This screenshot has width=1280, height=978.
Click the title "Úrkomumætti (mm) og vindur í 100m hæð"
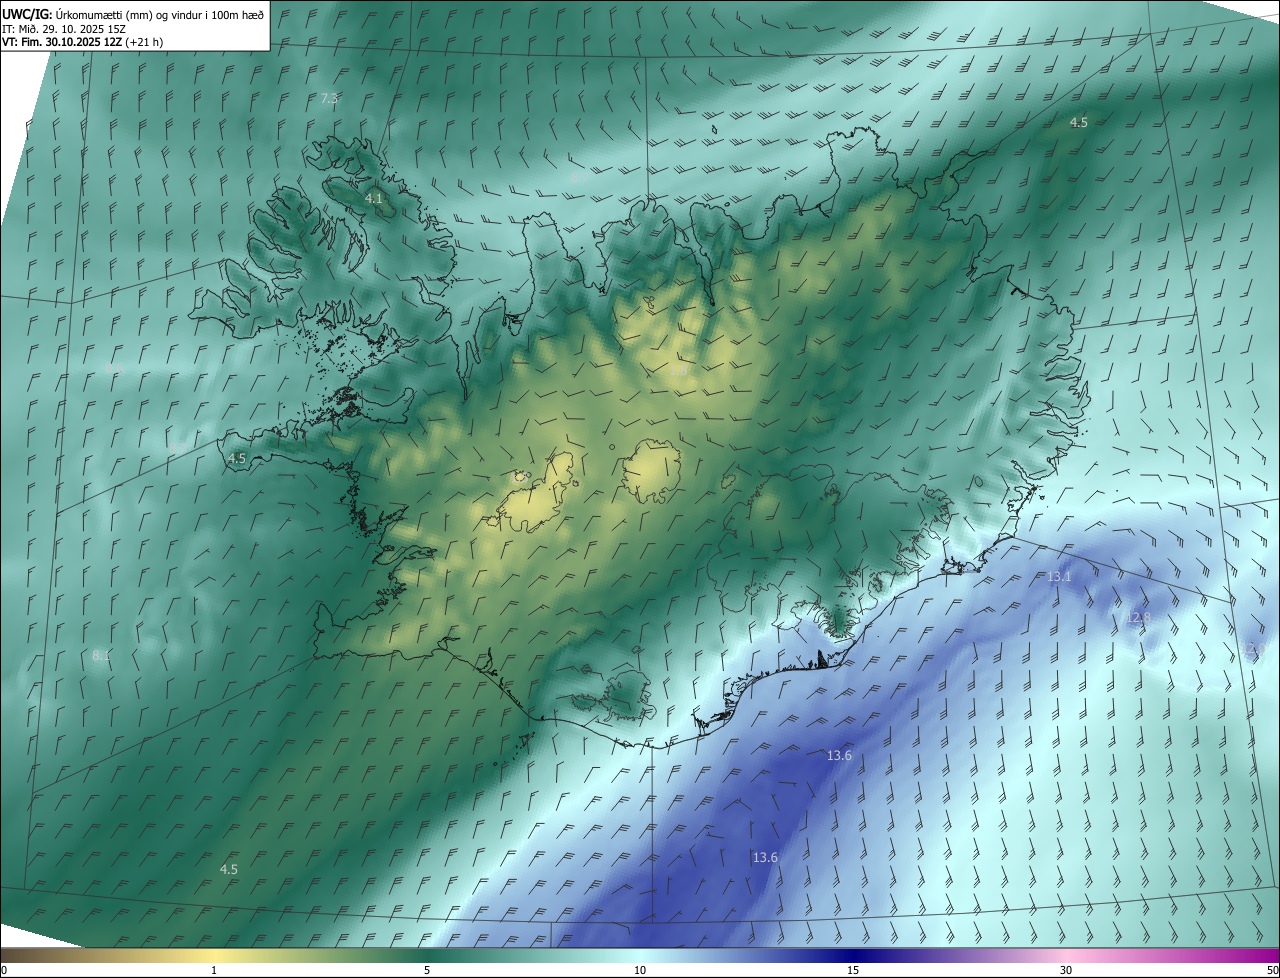159,13
